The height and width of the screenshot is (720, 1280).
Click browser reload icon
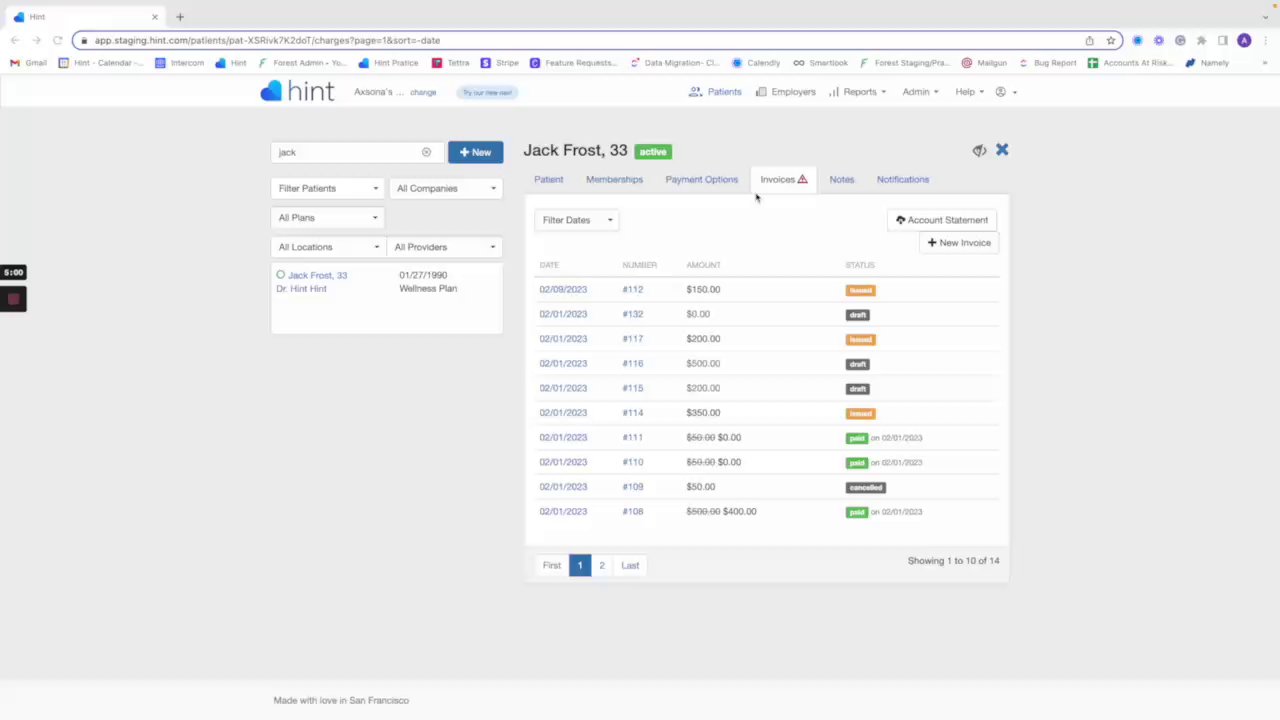click(x=57, y=40)
